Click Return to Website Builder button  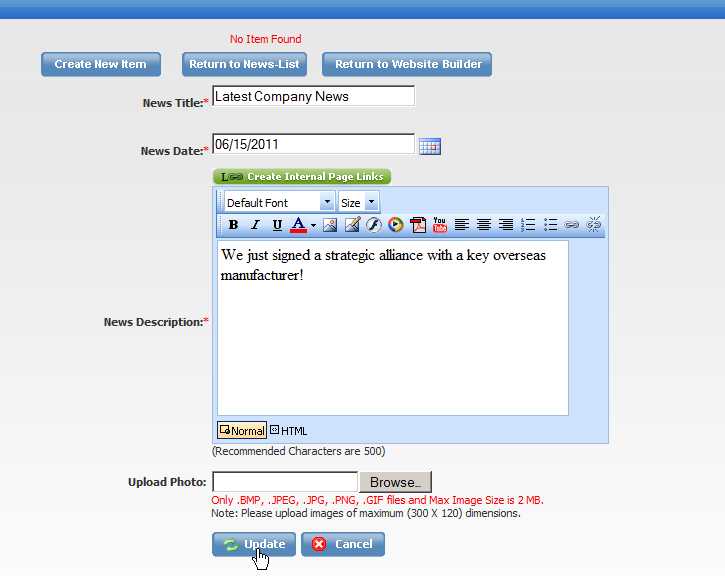point(407,64)
